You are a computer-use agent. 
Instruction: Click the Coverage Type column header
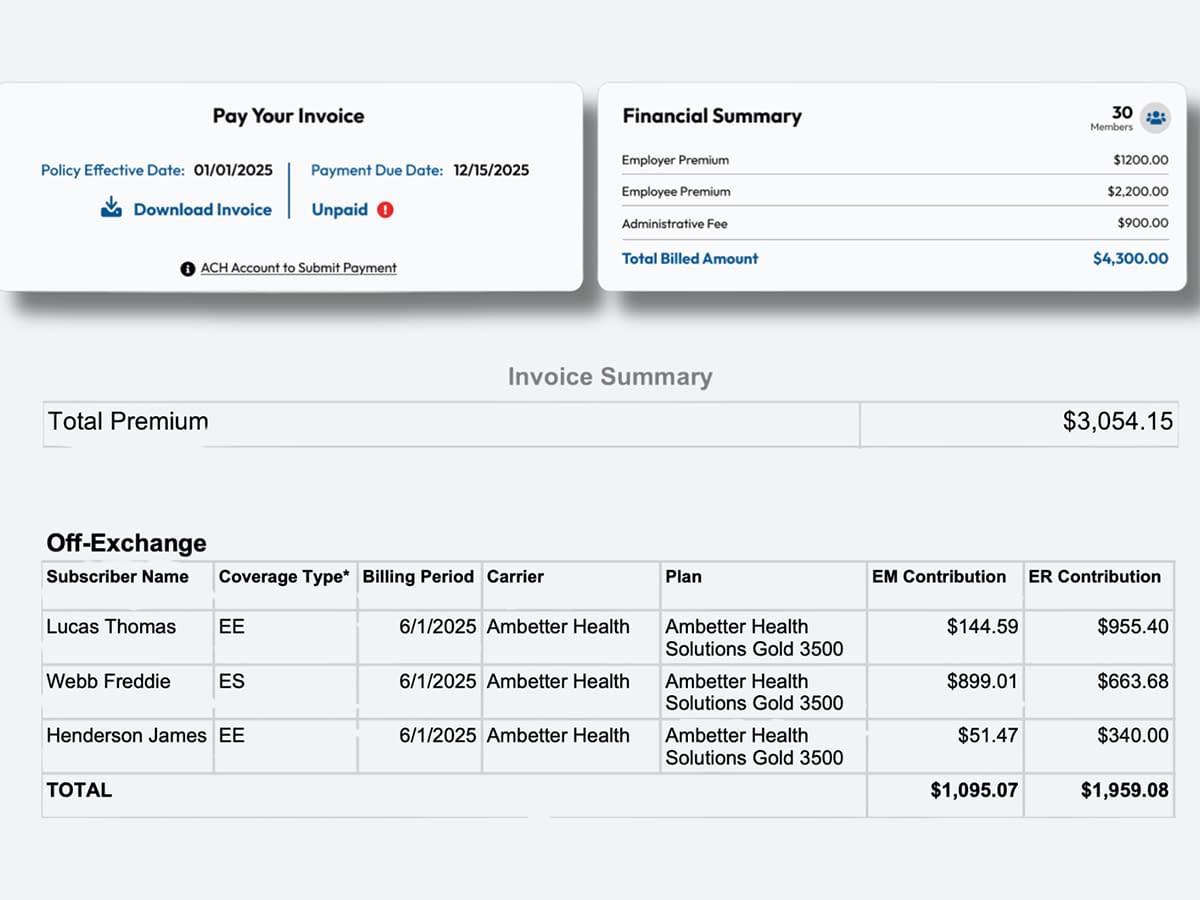coord(284,577)
